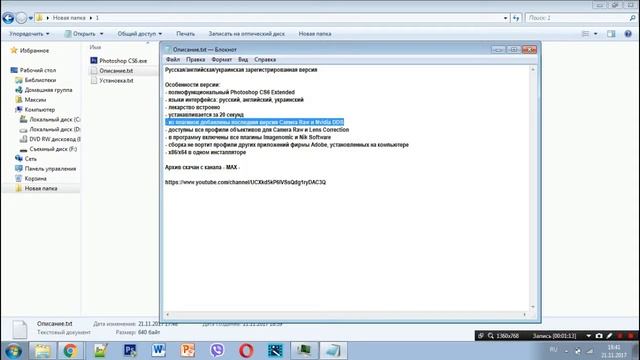Launch Google Chrome from the taskbar
640x360 pixels.
coord(70,351)
